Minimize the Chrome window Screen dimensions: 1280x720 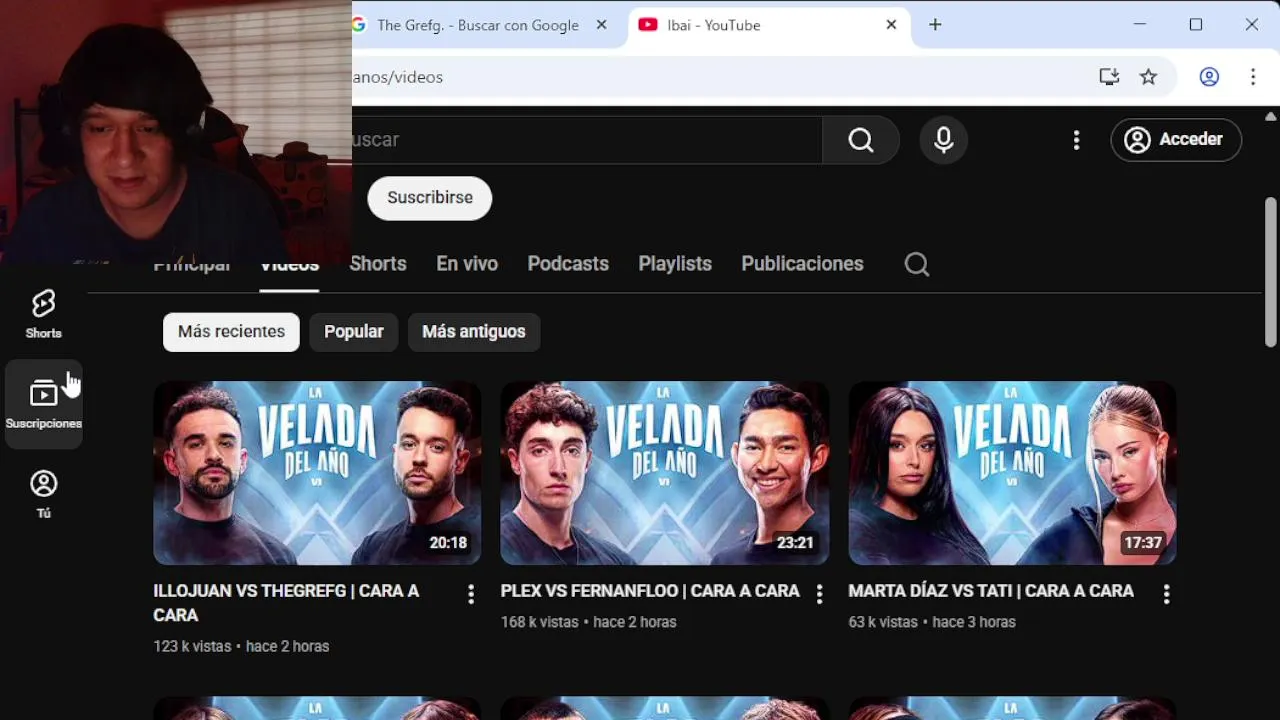(1139, 25)
